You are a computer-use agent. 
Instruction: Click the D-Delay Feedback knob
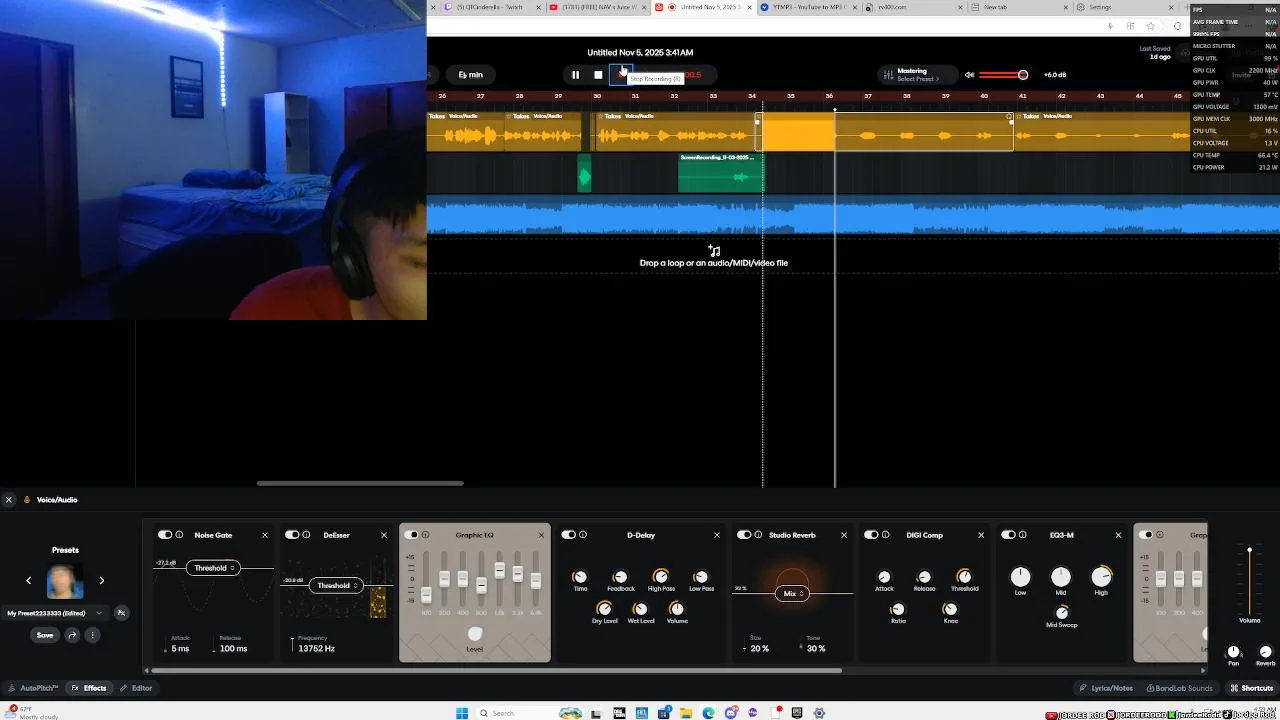[x=620, y=577]
